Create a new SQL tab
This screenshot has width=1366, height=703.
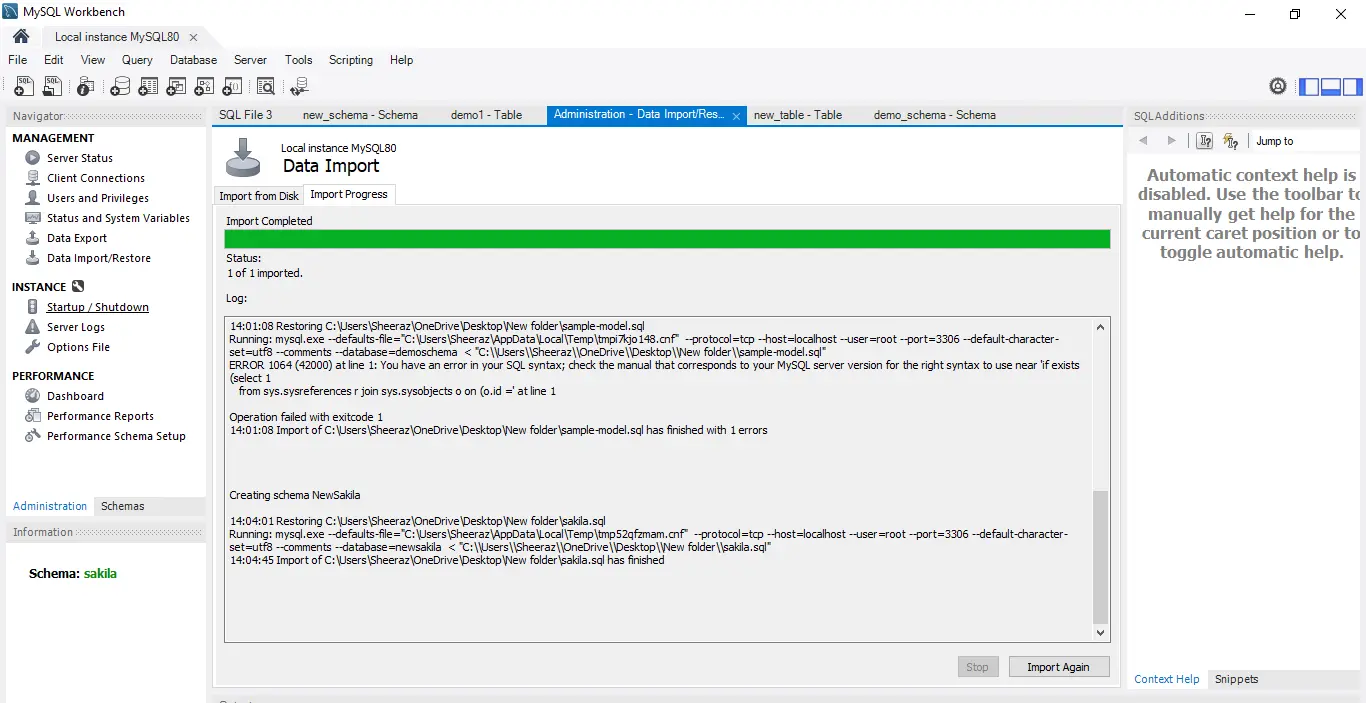tap(24, 86)
